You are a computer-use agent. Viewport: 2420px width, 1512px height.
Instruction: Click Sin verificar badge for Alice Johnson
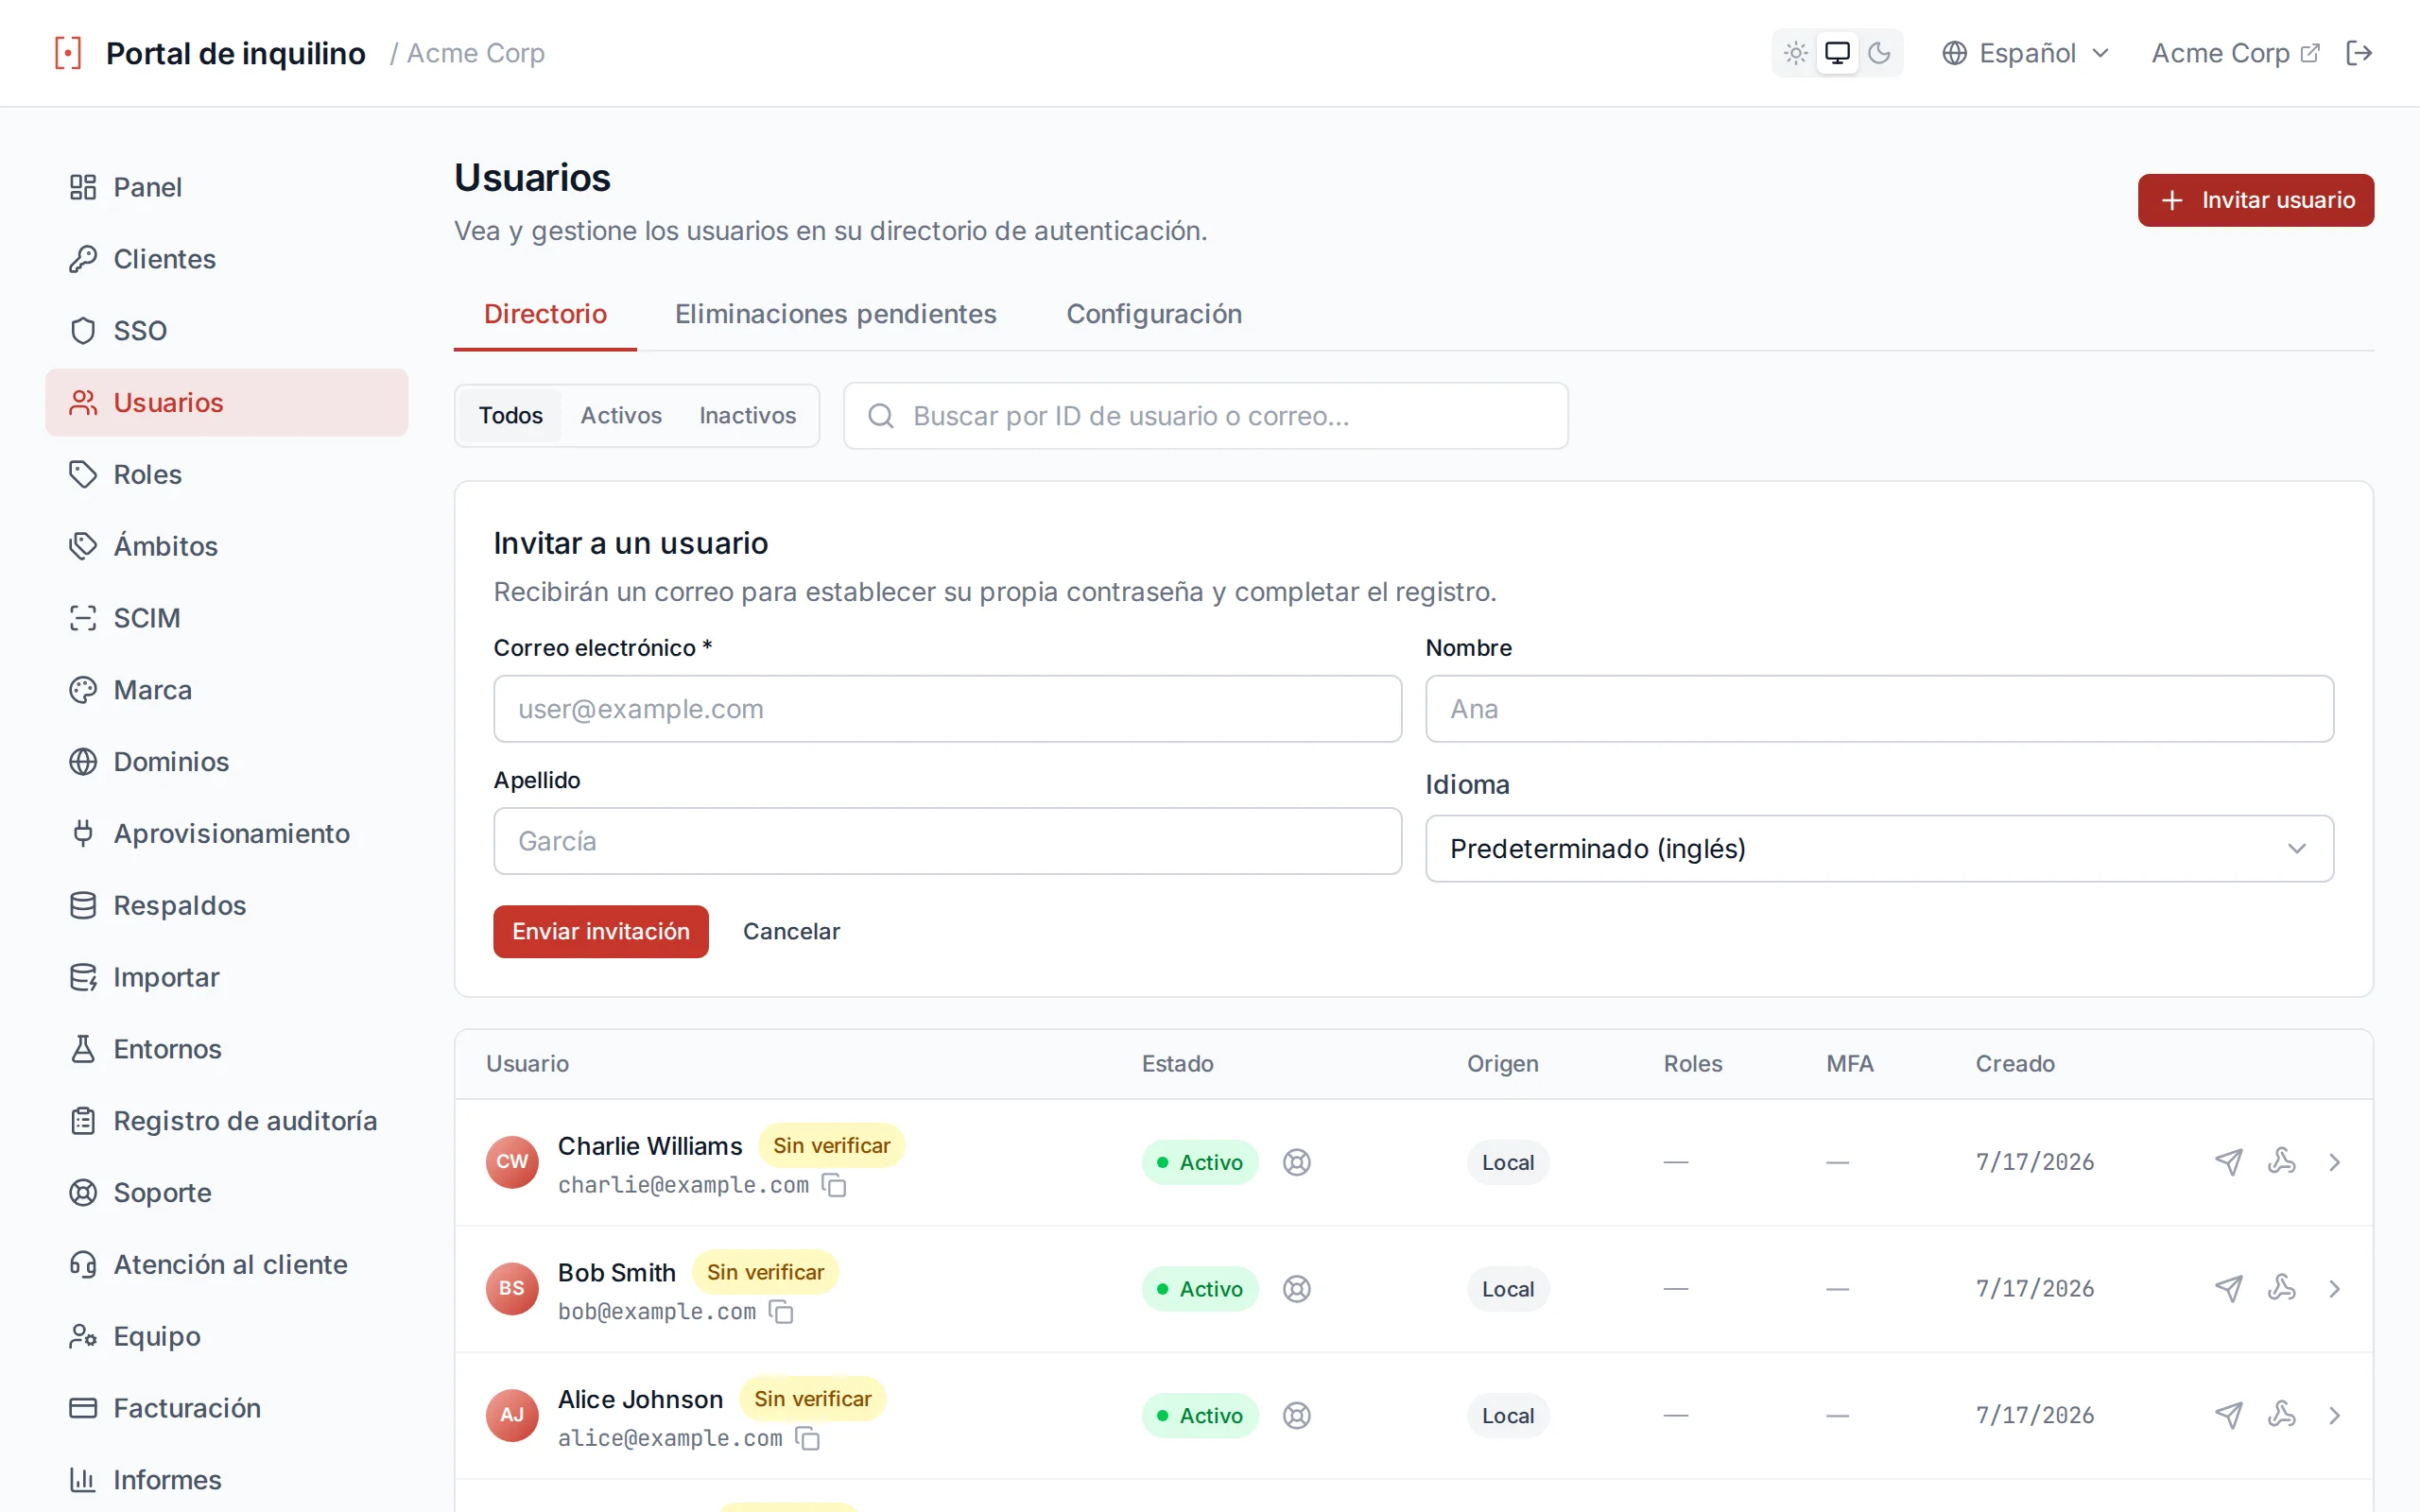tap(812, 1399)
